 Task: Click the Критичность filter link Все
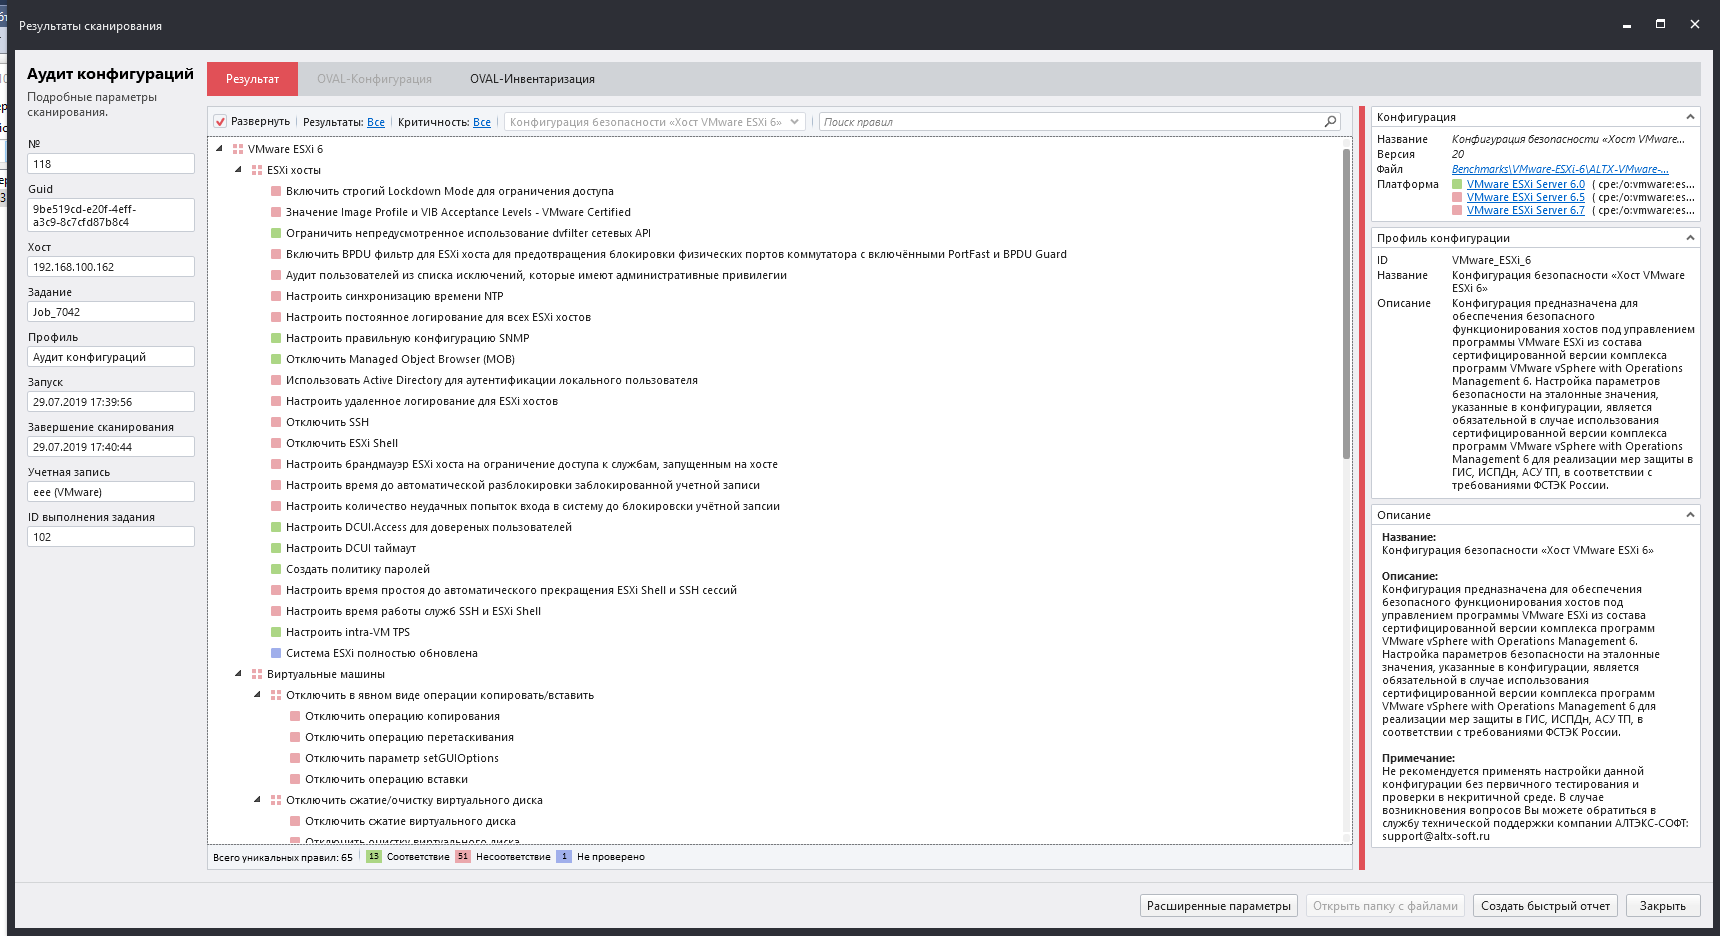[482, 122]
